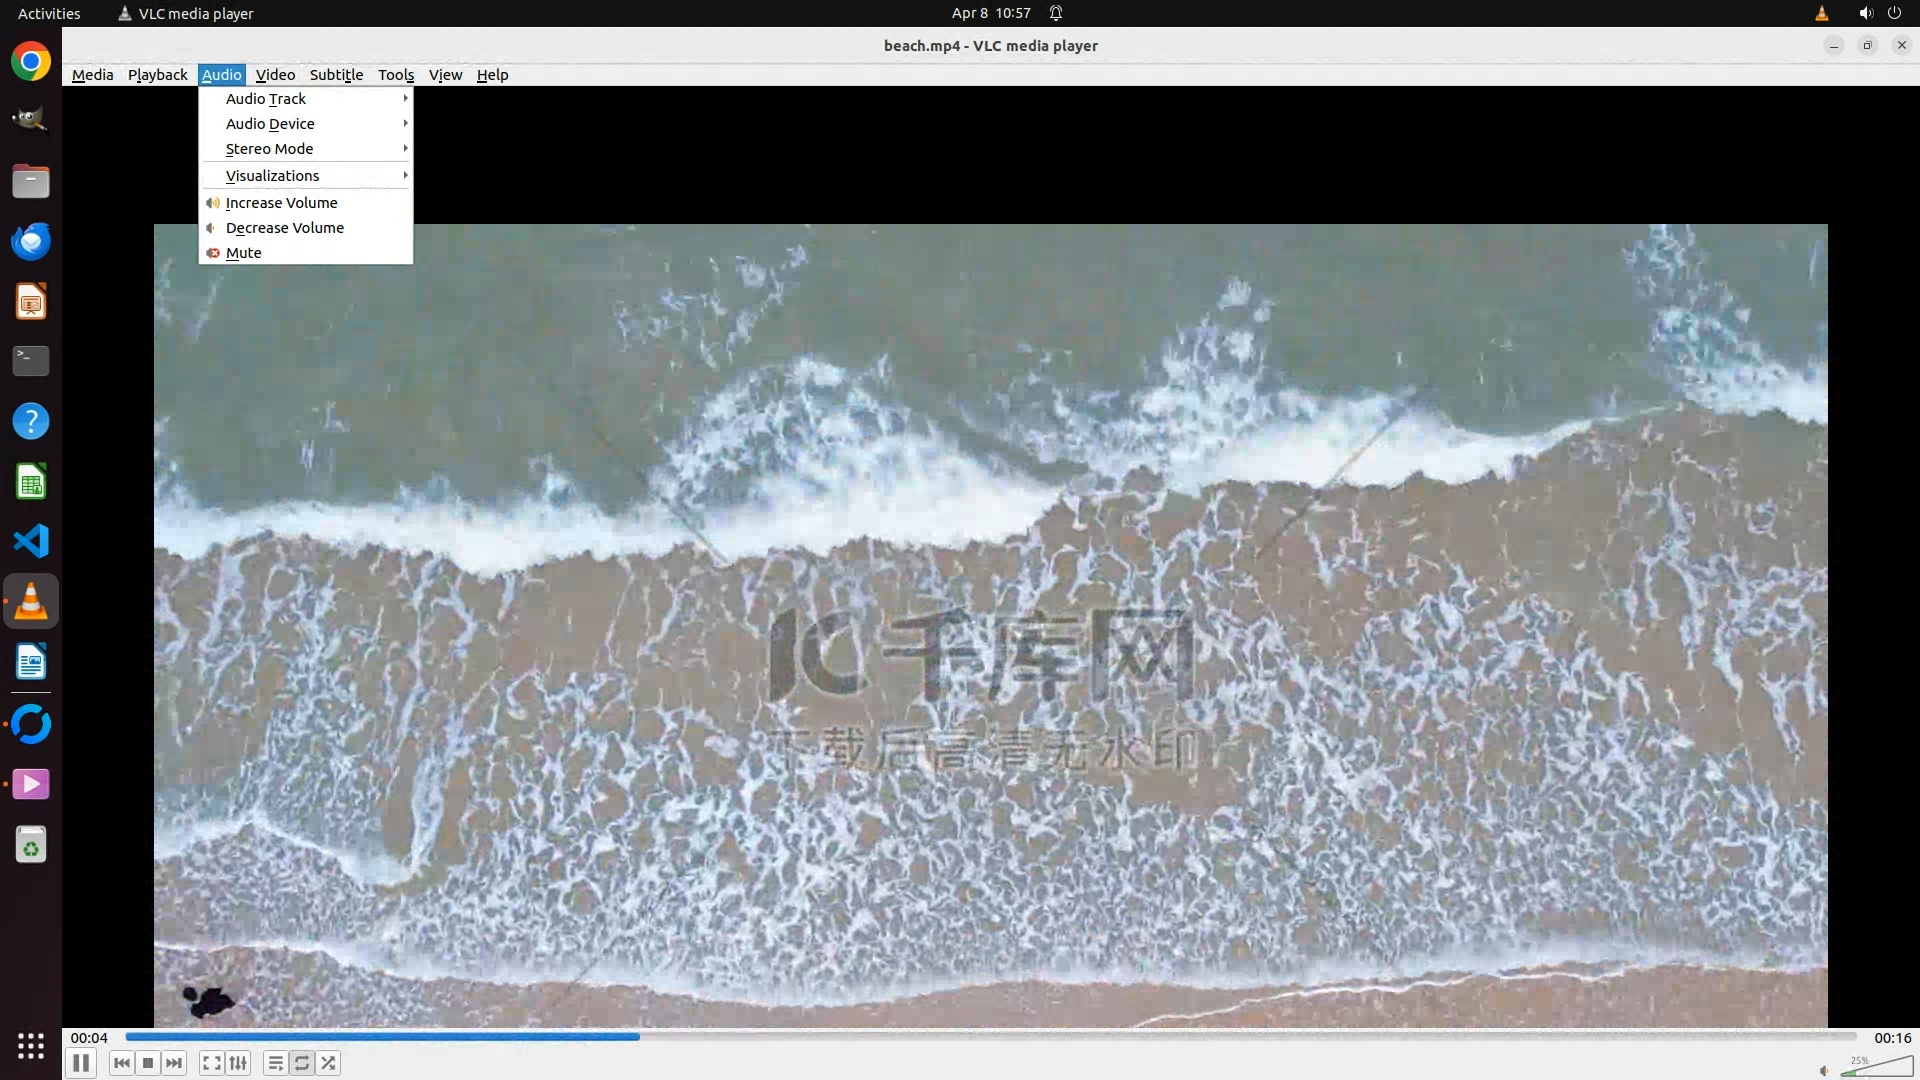Click the volume level slider
The height and width of the screenshot is (1080, 1920).
point(1878,1068)
